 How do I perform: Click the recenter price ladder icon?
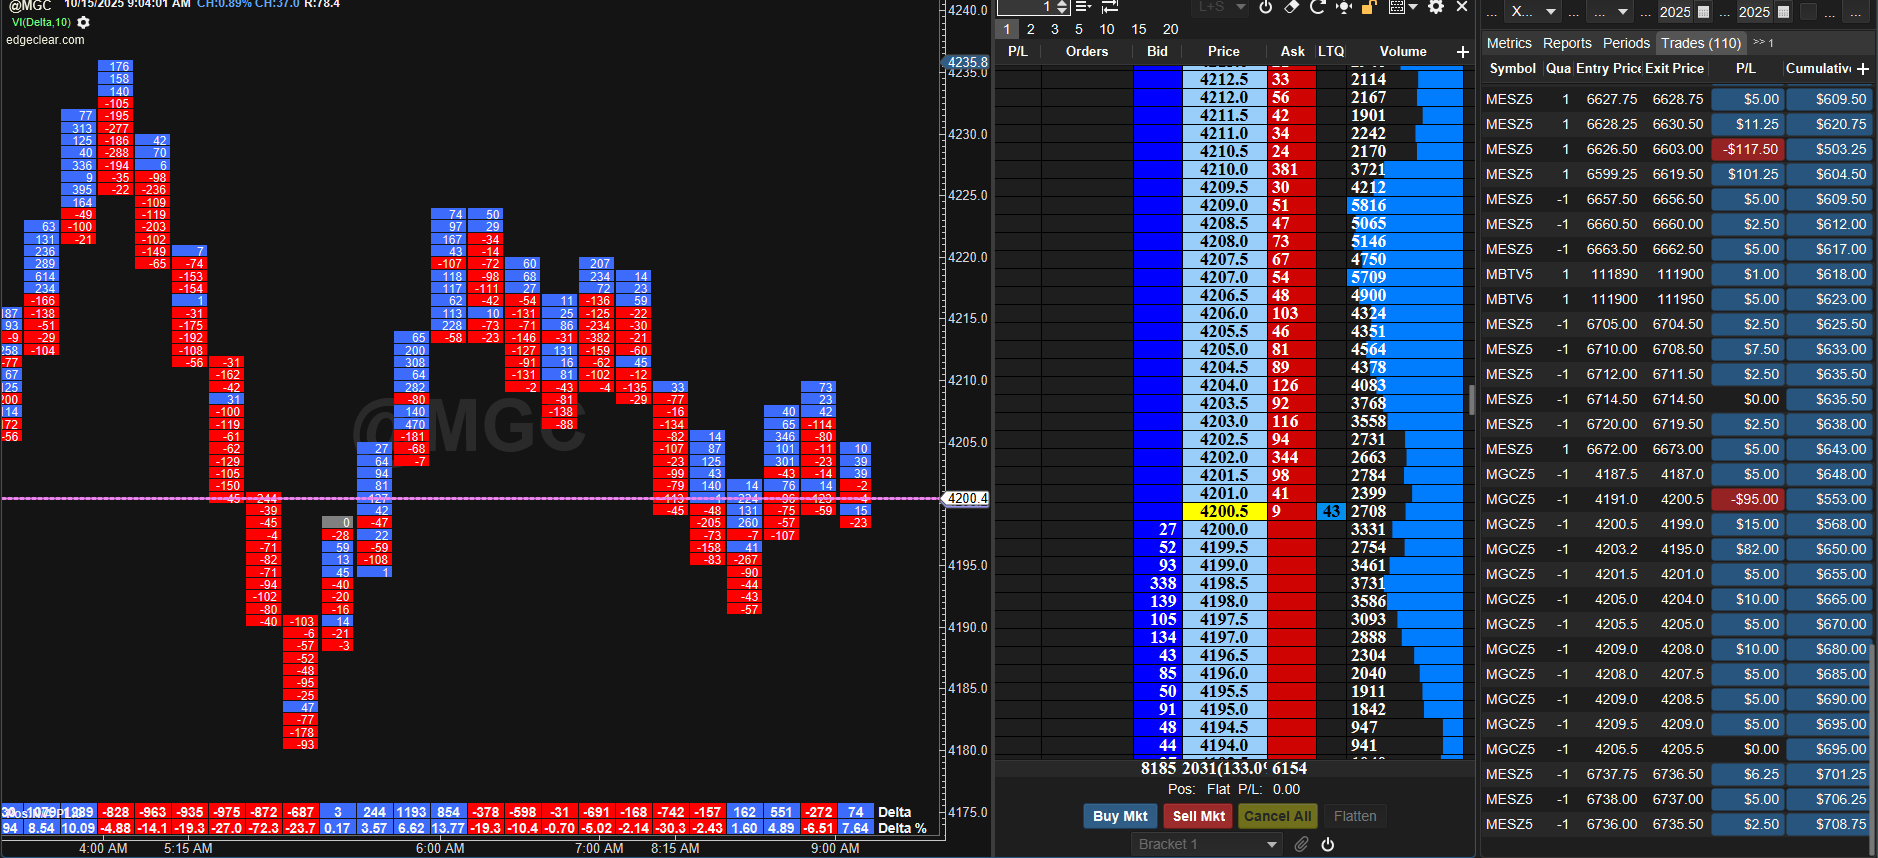tap(1343, 7)
